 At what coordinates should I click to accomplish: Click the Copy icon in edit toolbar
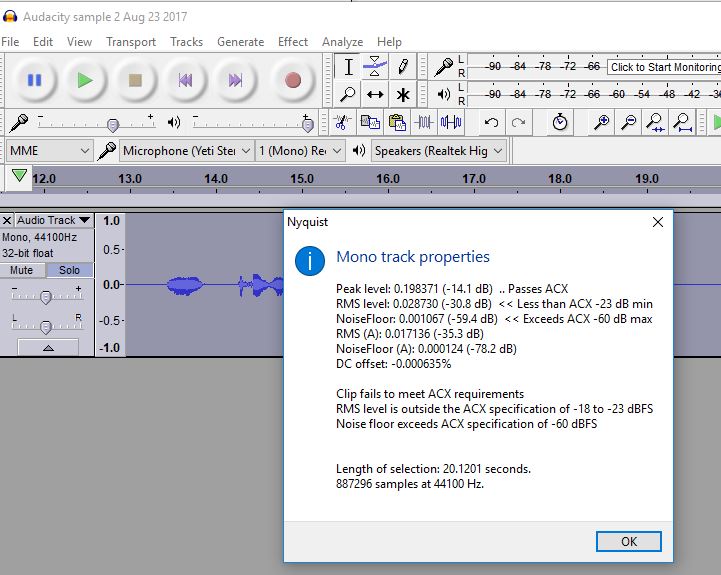(x=369, y=122)
